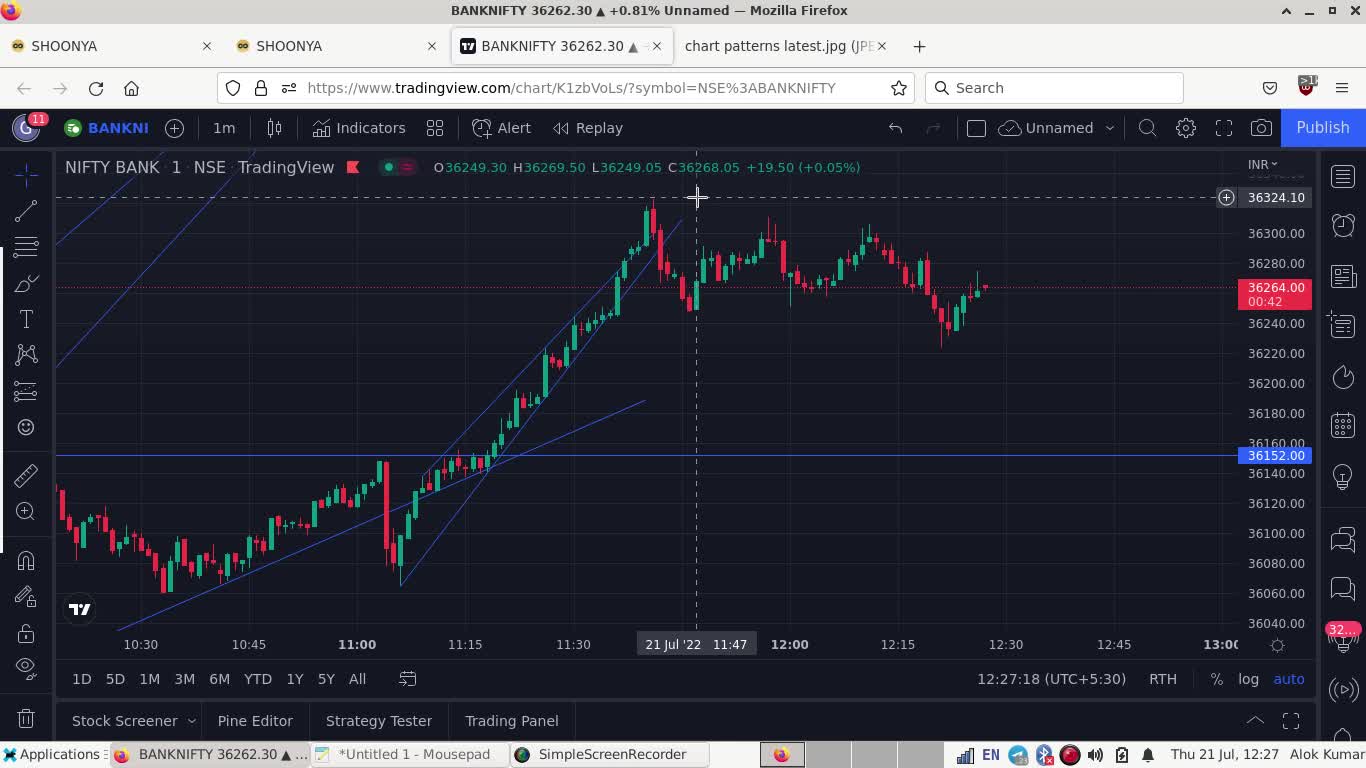Publish the chart idea
The width and height of the screenshot is (1366, 768).
[x=1322, y=128]
